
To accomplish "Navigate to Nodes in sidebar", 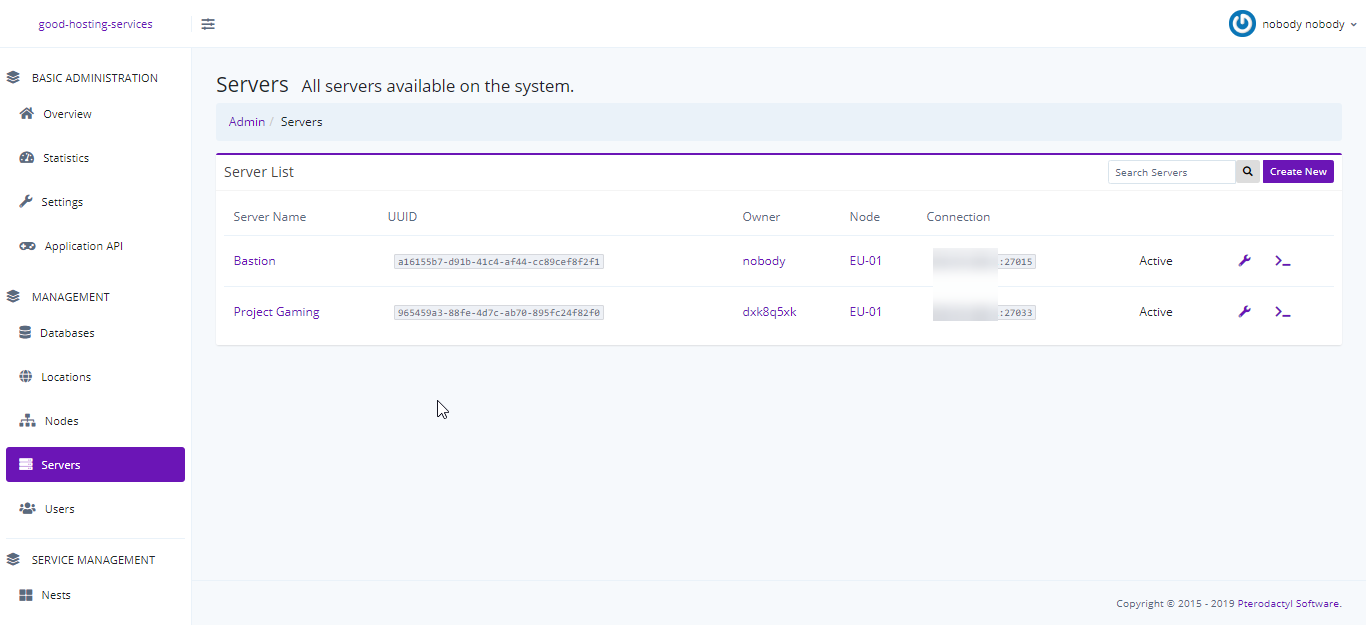I will [x=61, y=421].
